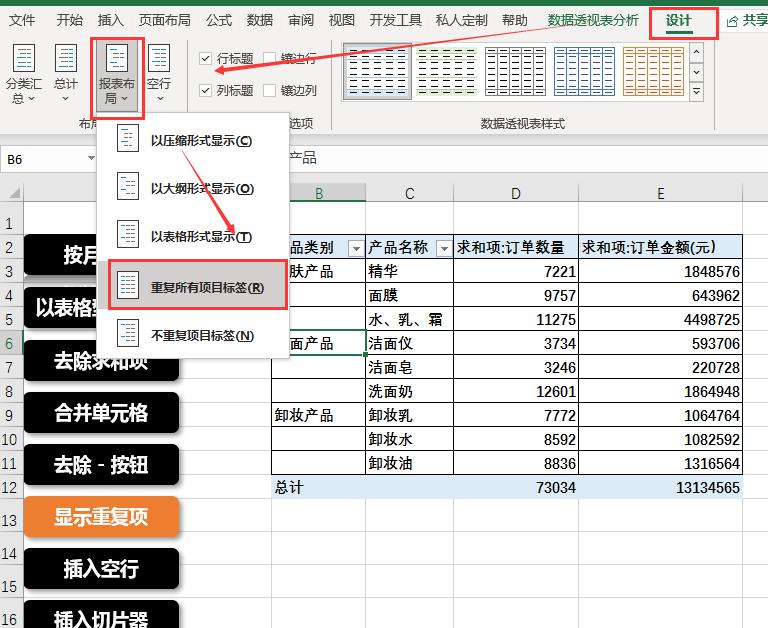Open the 开发工具 tab
Screen dimensions: 768x628
[396, 21]
